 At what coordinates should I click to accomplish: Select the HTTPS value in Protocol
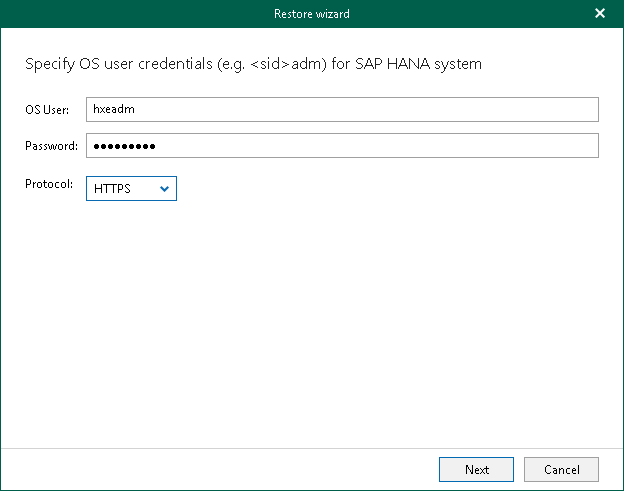coord(112,188)
